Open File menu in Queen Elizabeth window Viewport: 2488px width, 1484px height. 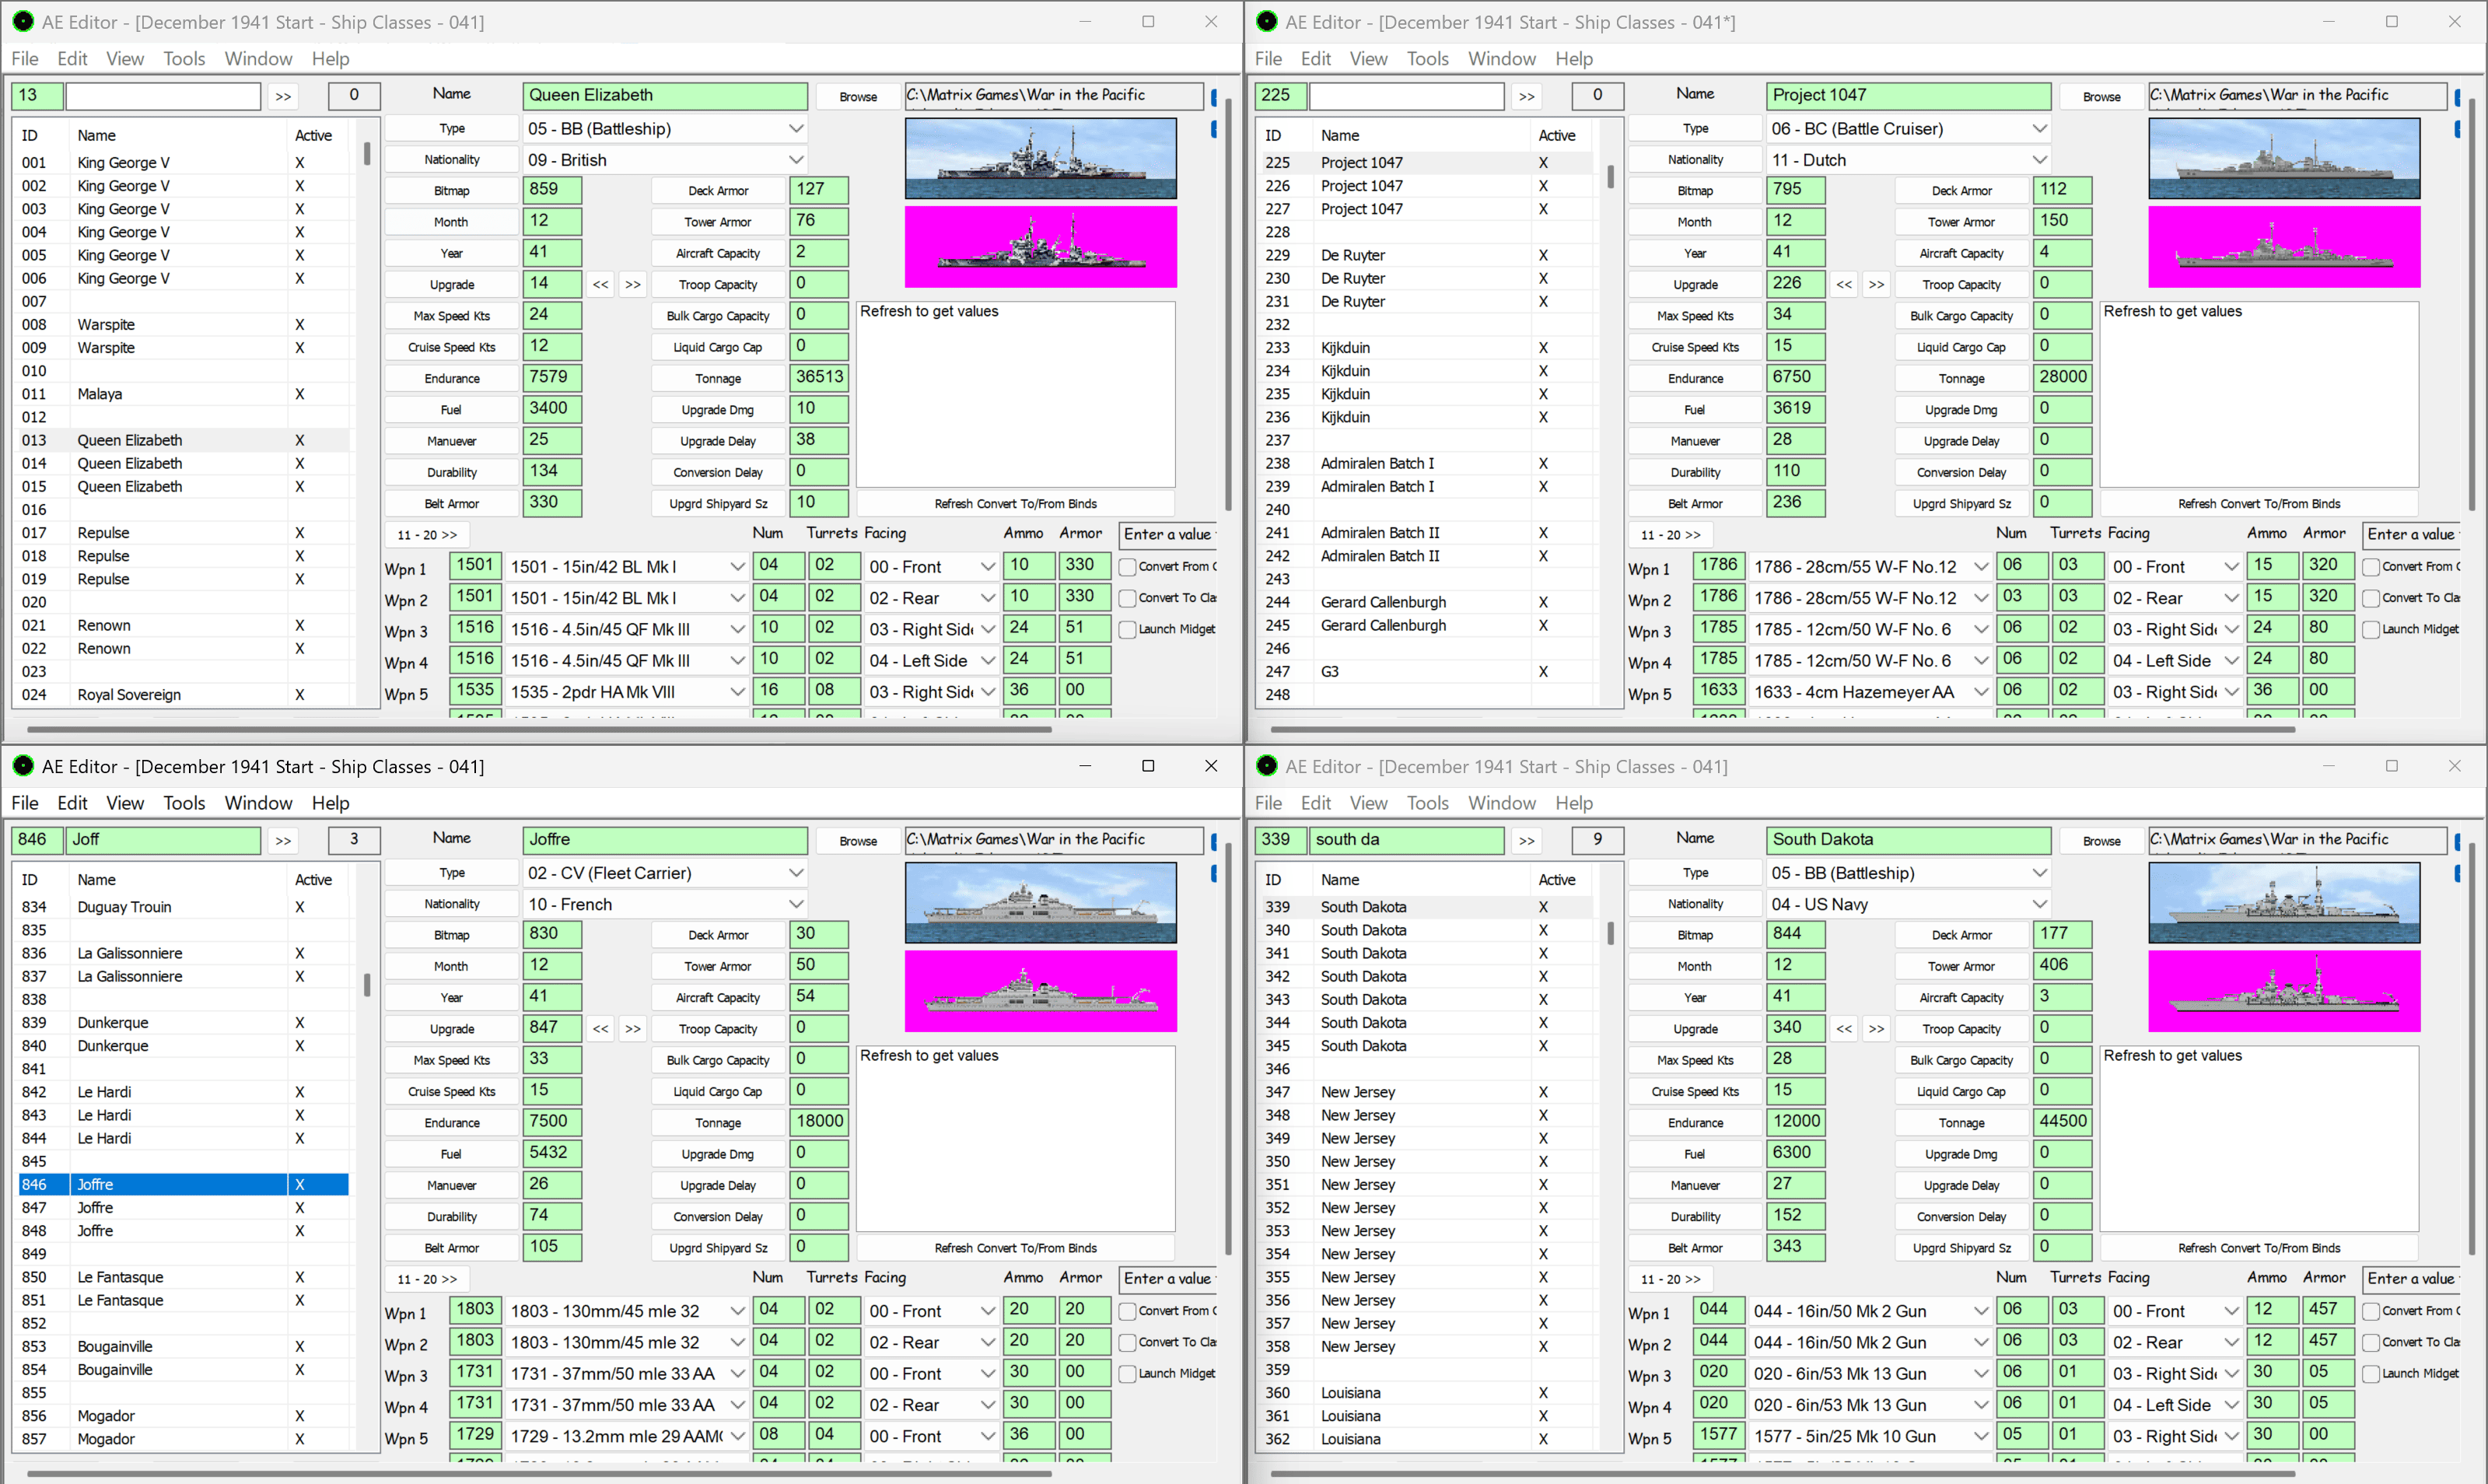25,59
